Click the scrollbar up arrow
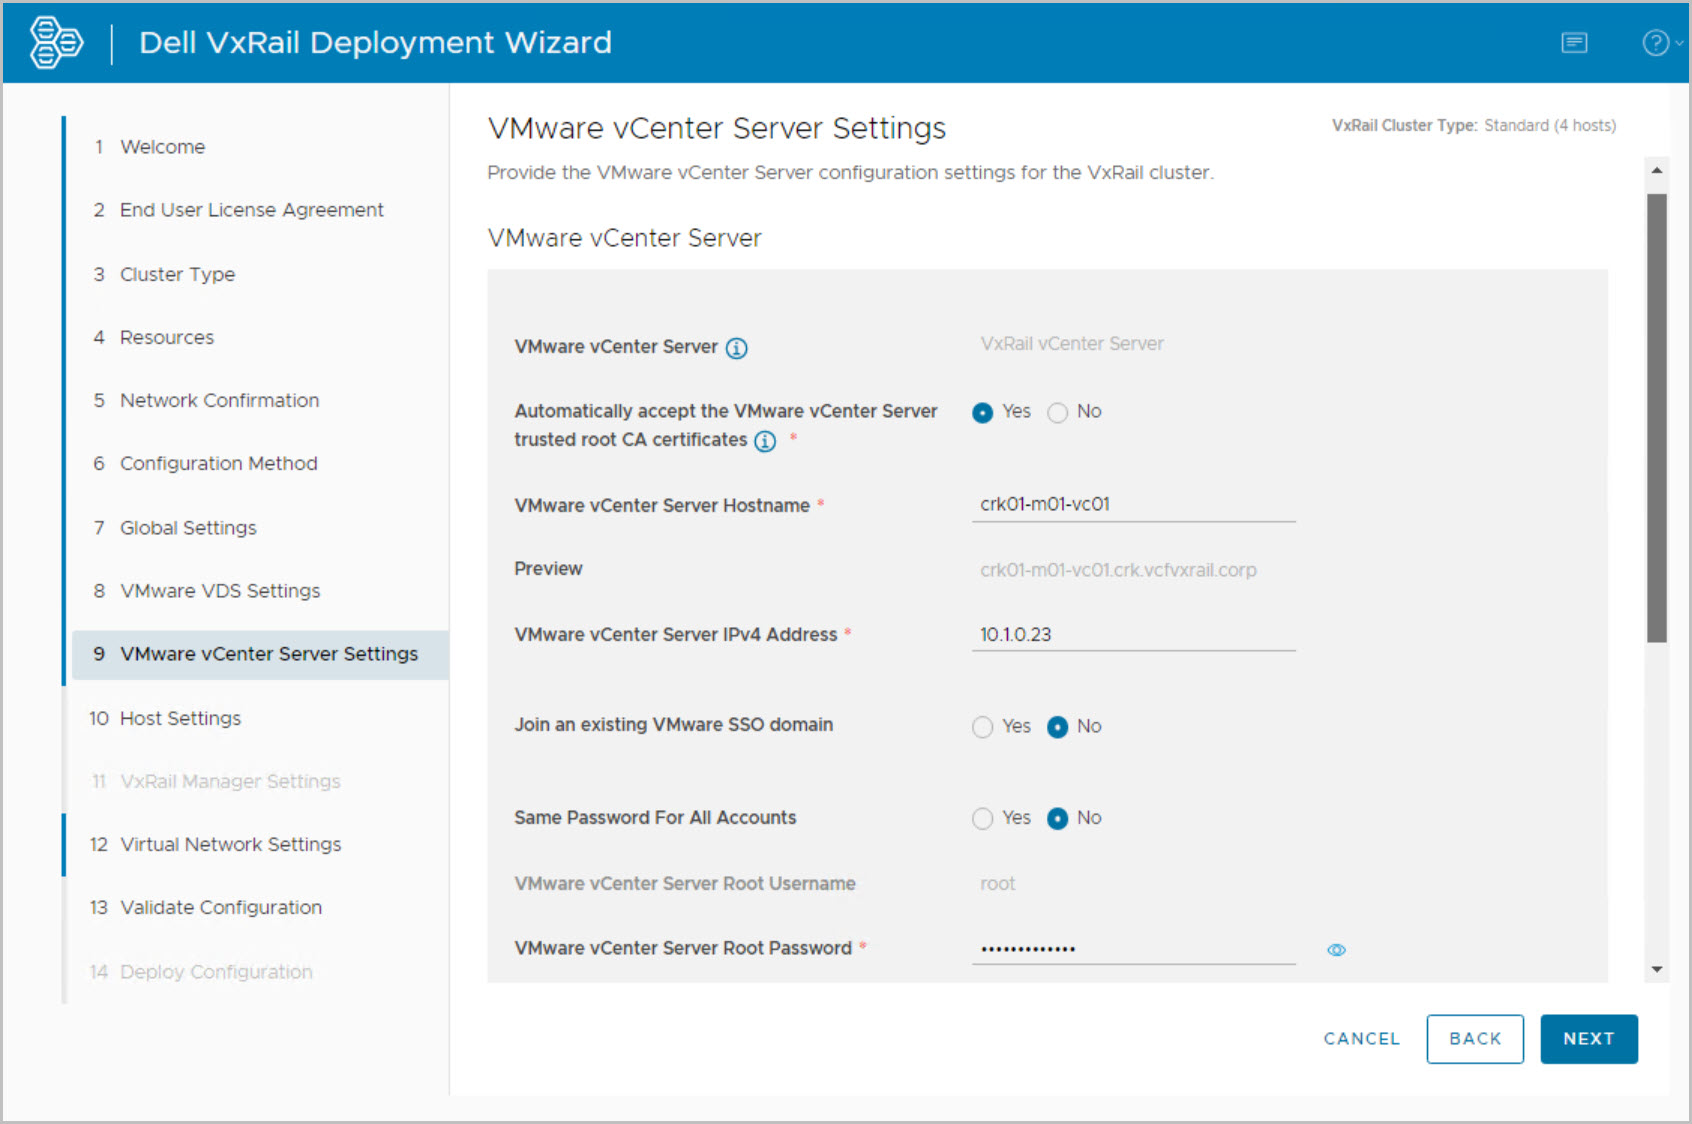Image resolution: width=1692 pixels, height=1124 pixels. (1657, 171)
